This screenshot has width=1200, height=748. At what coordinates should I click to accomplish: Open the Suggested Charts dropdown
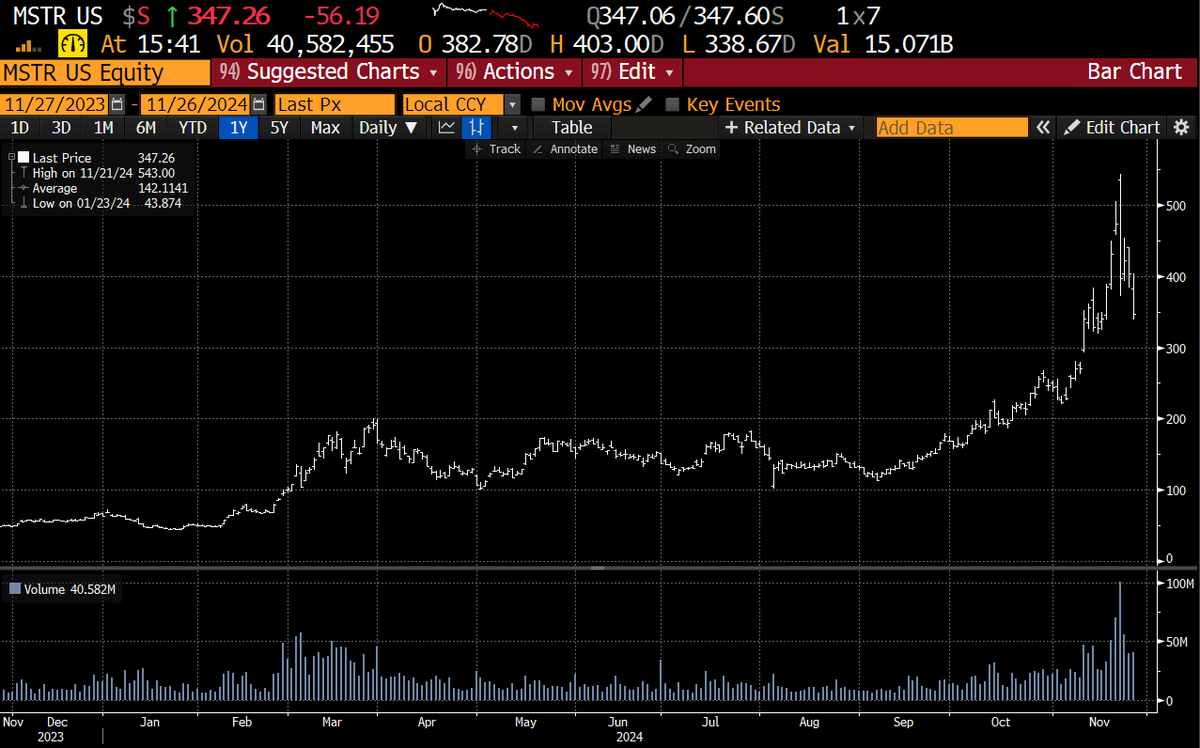click(x=330, y=72)
